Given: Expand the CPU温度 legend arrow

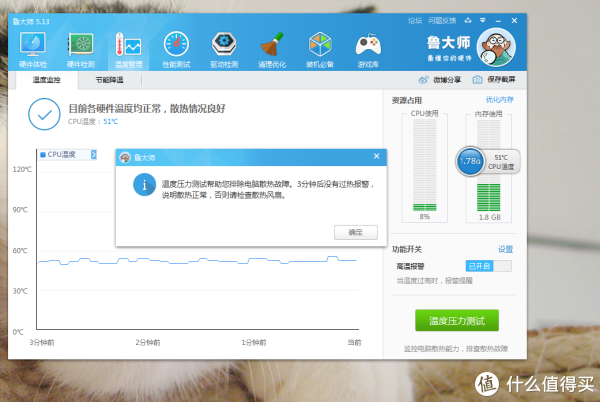Looking at the screenshot, I should click(x=94, y=155).
